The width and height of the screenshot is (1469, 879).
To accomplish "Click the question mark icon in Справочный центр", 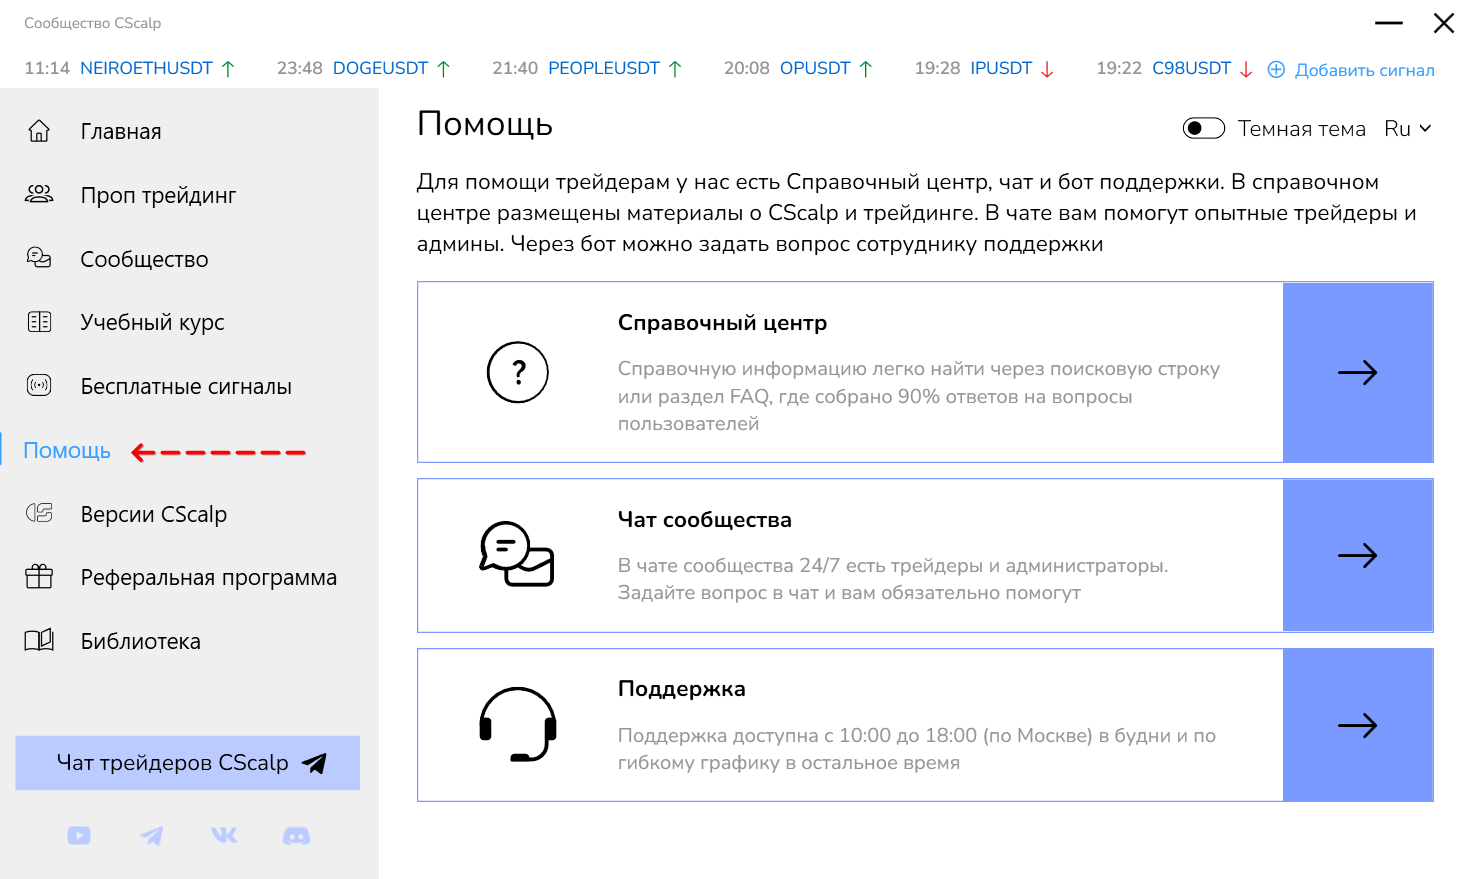I will tap(518, 372).
